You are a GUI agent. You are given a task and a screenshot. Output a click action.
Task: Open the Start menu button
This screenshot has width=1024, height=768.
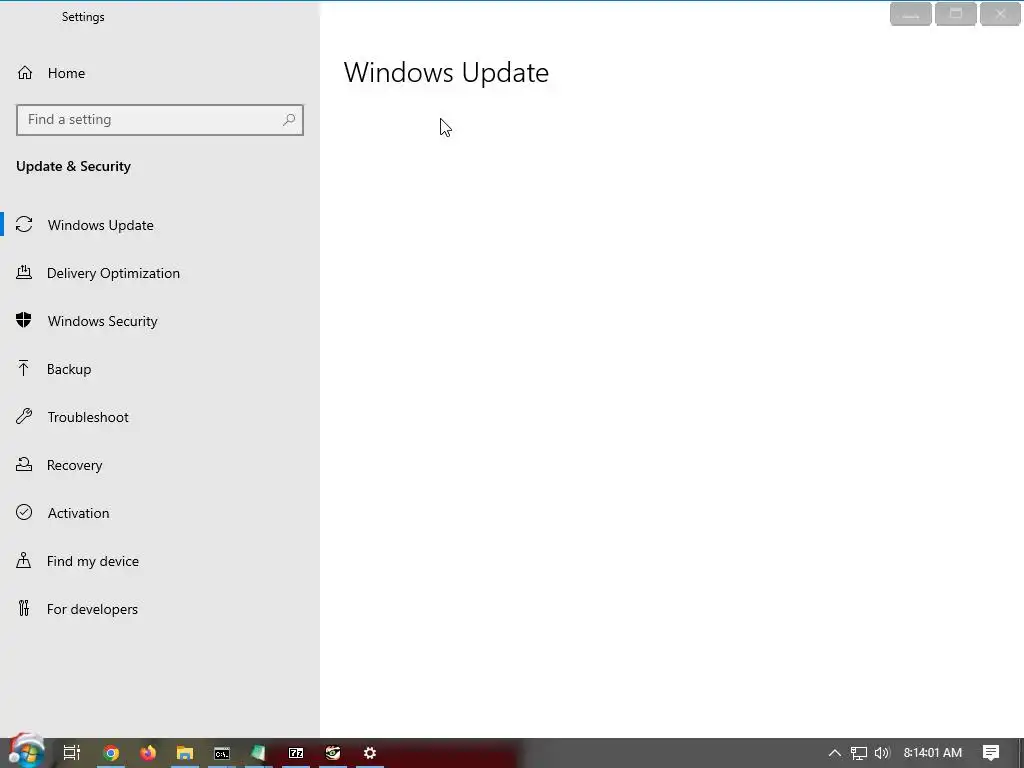click(x=26, y=752)
